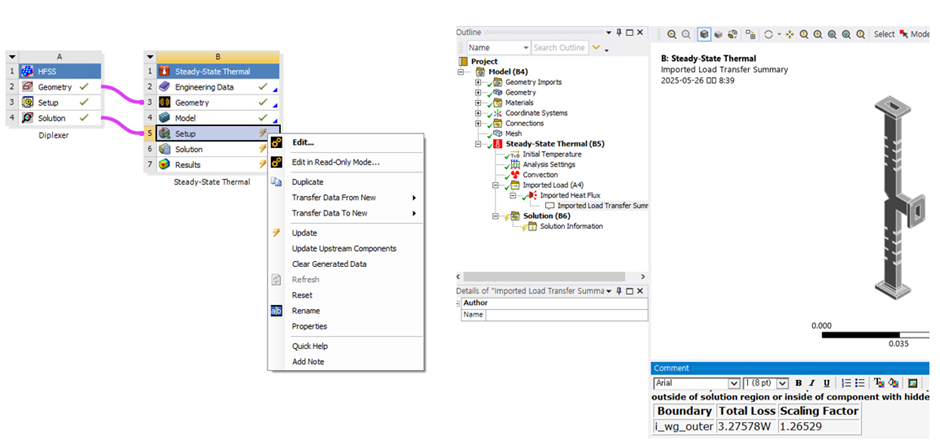Open the font size 1 (8 pt) dropdown
This screenshot has width=940, height=445.
782,383
